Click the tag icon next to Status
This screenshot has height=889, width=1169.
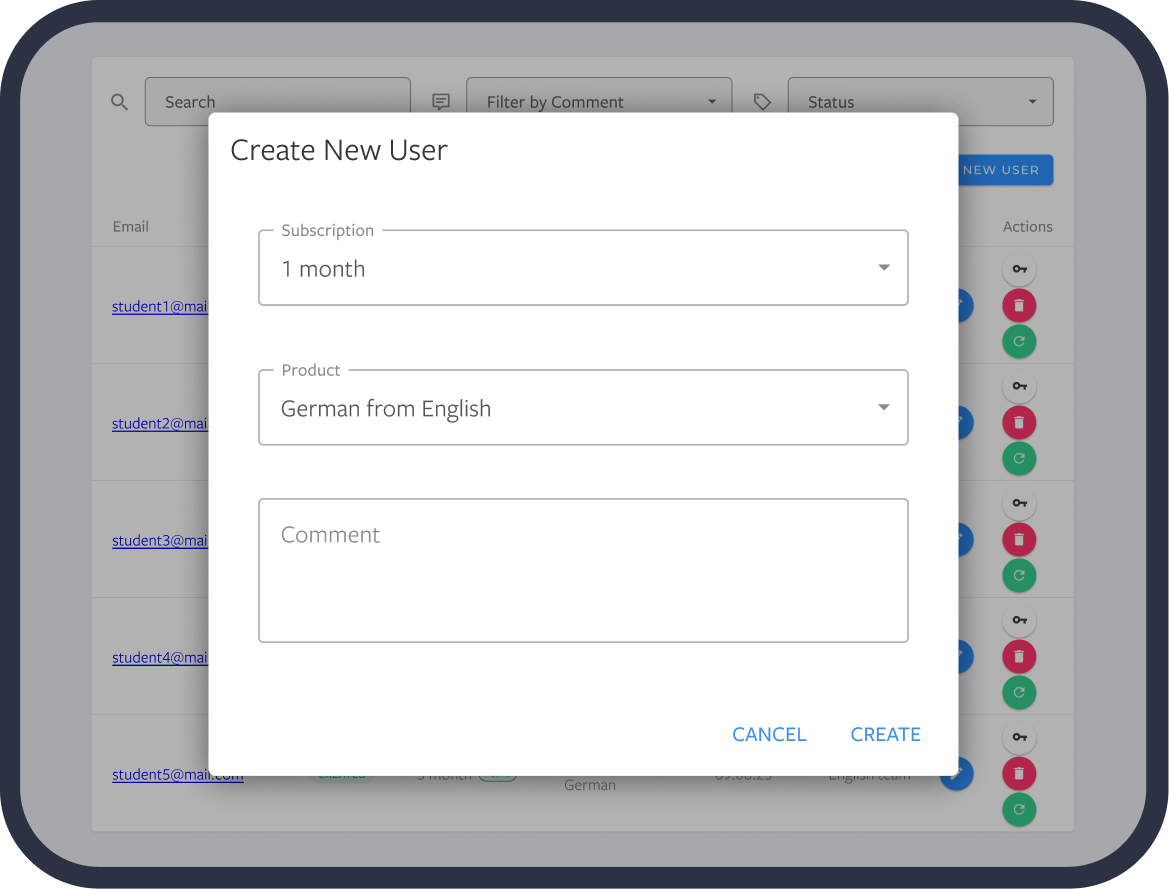tap(762, 101)
